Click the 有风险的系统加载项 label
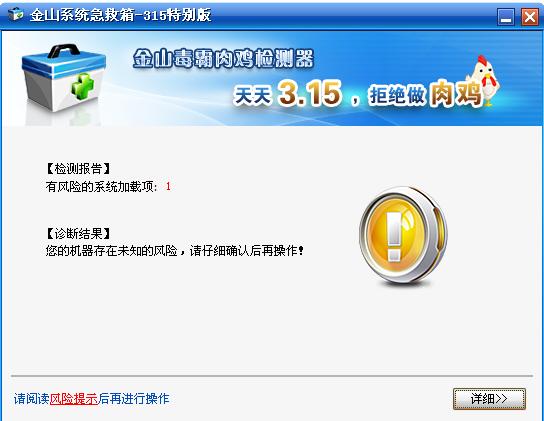The height and width of the screenshot is (421, 544). pyautogui.click(x=102, y=187)
